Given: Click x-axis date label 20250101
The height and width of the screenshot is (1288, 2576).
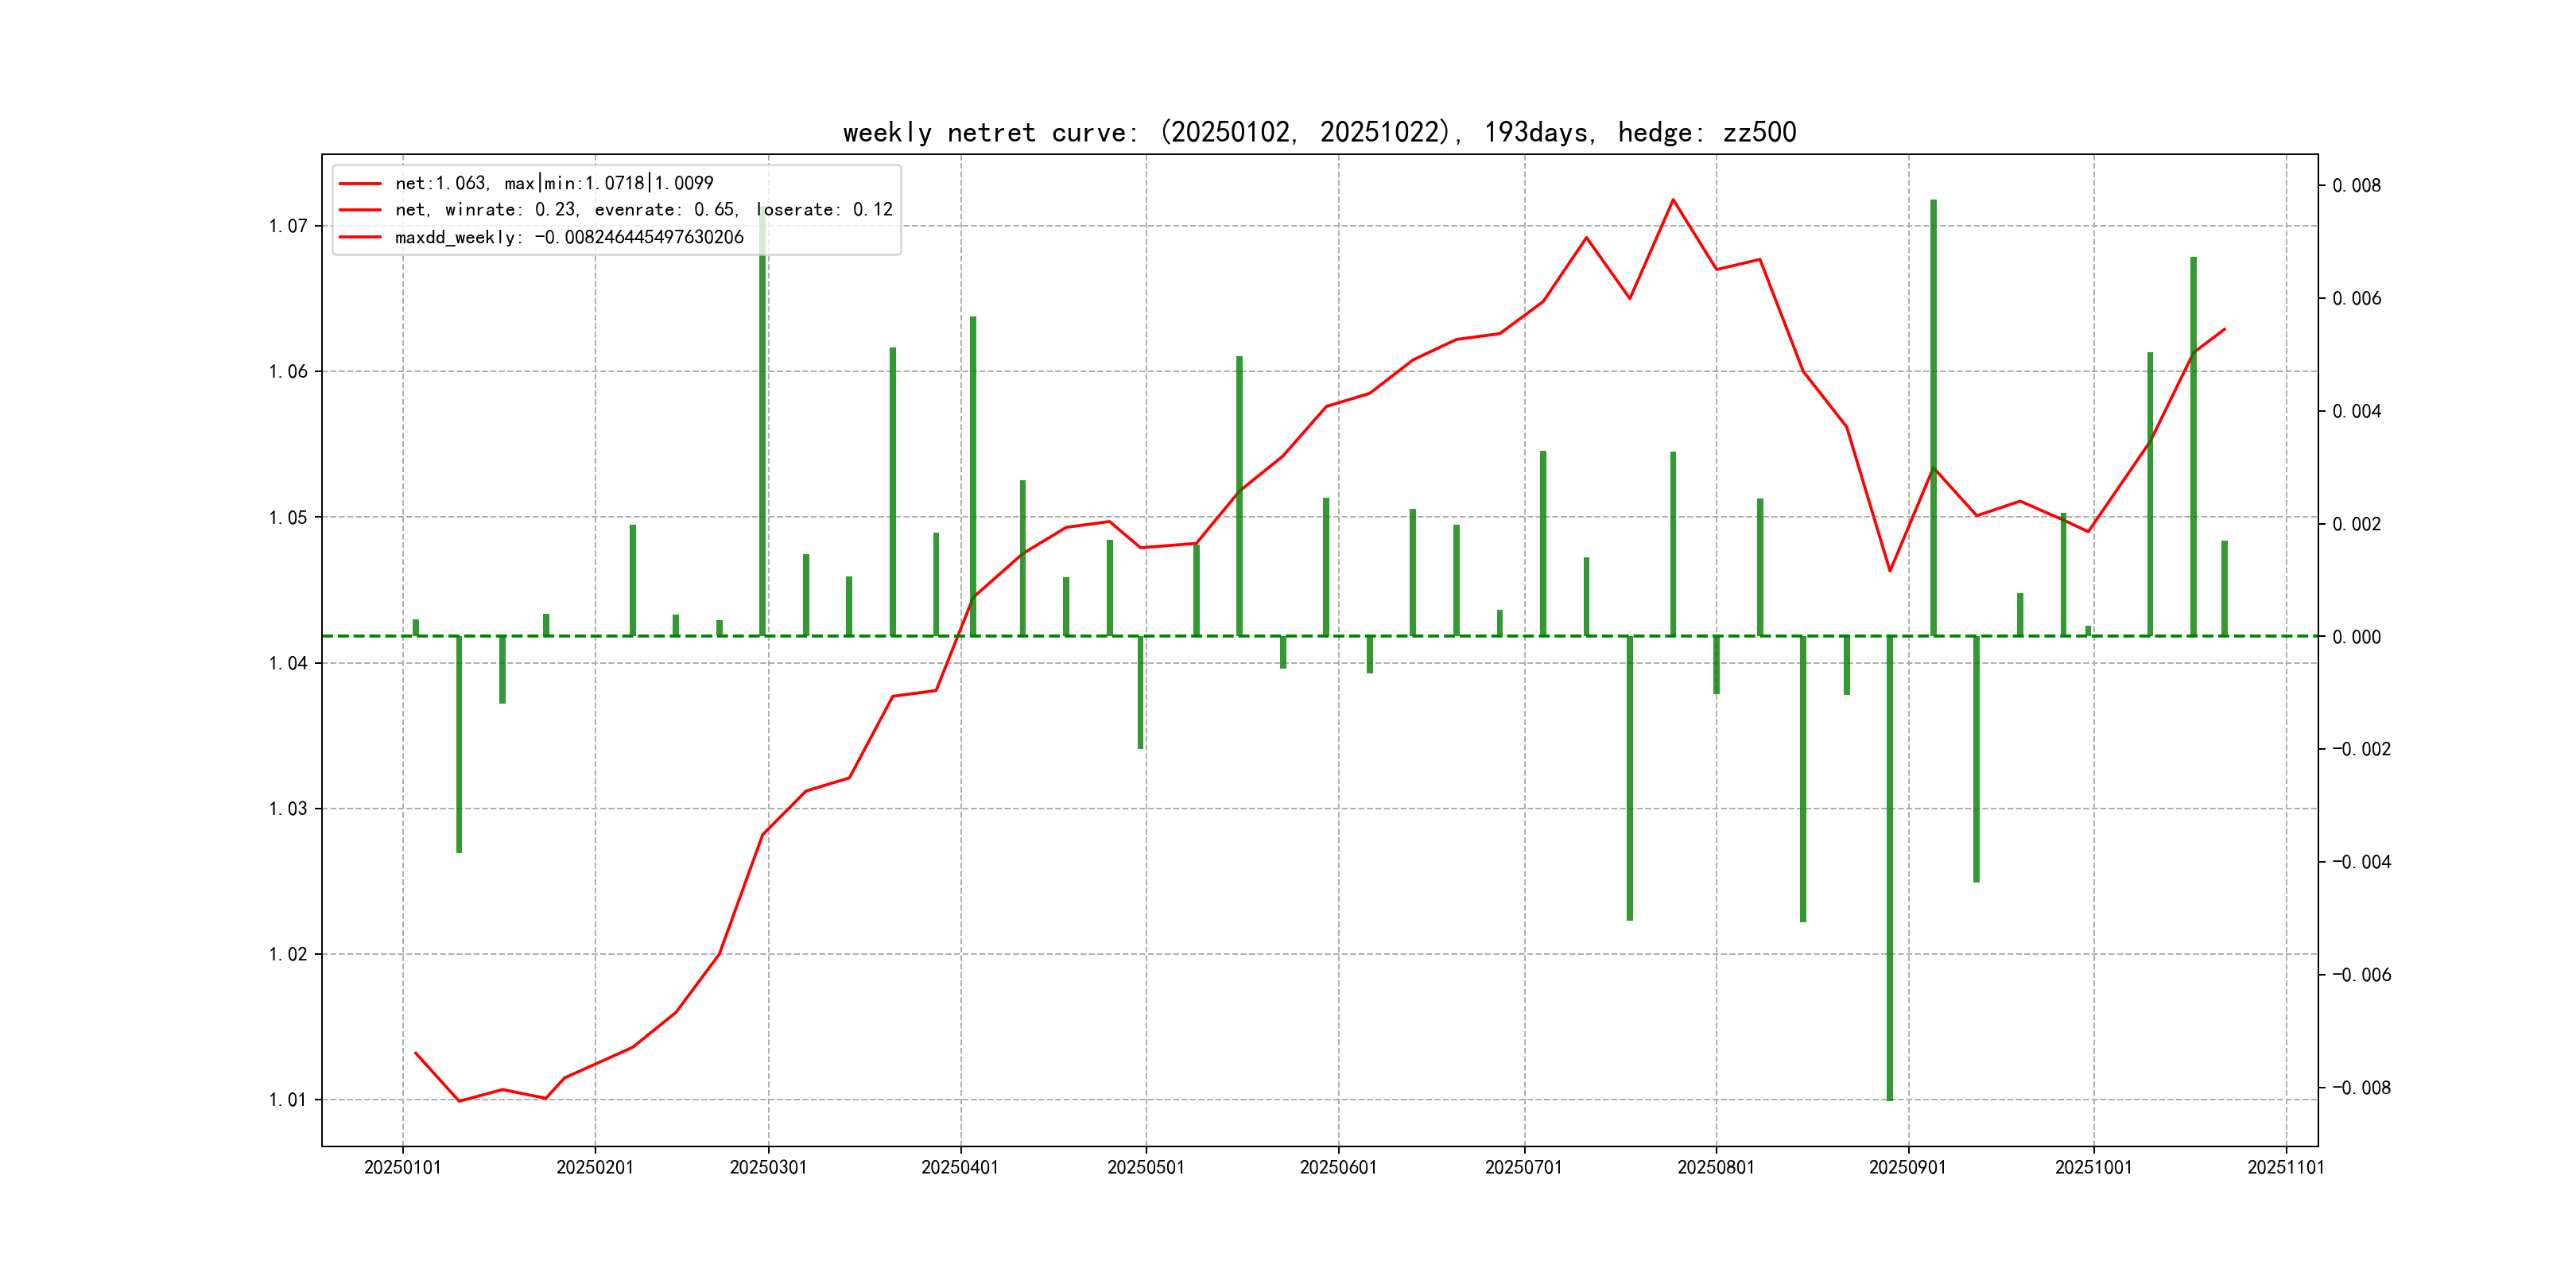Looking at the screenshot, I should 402,1167.
